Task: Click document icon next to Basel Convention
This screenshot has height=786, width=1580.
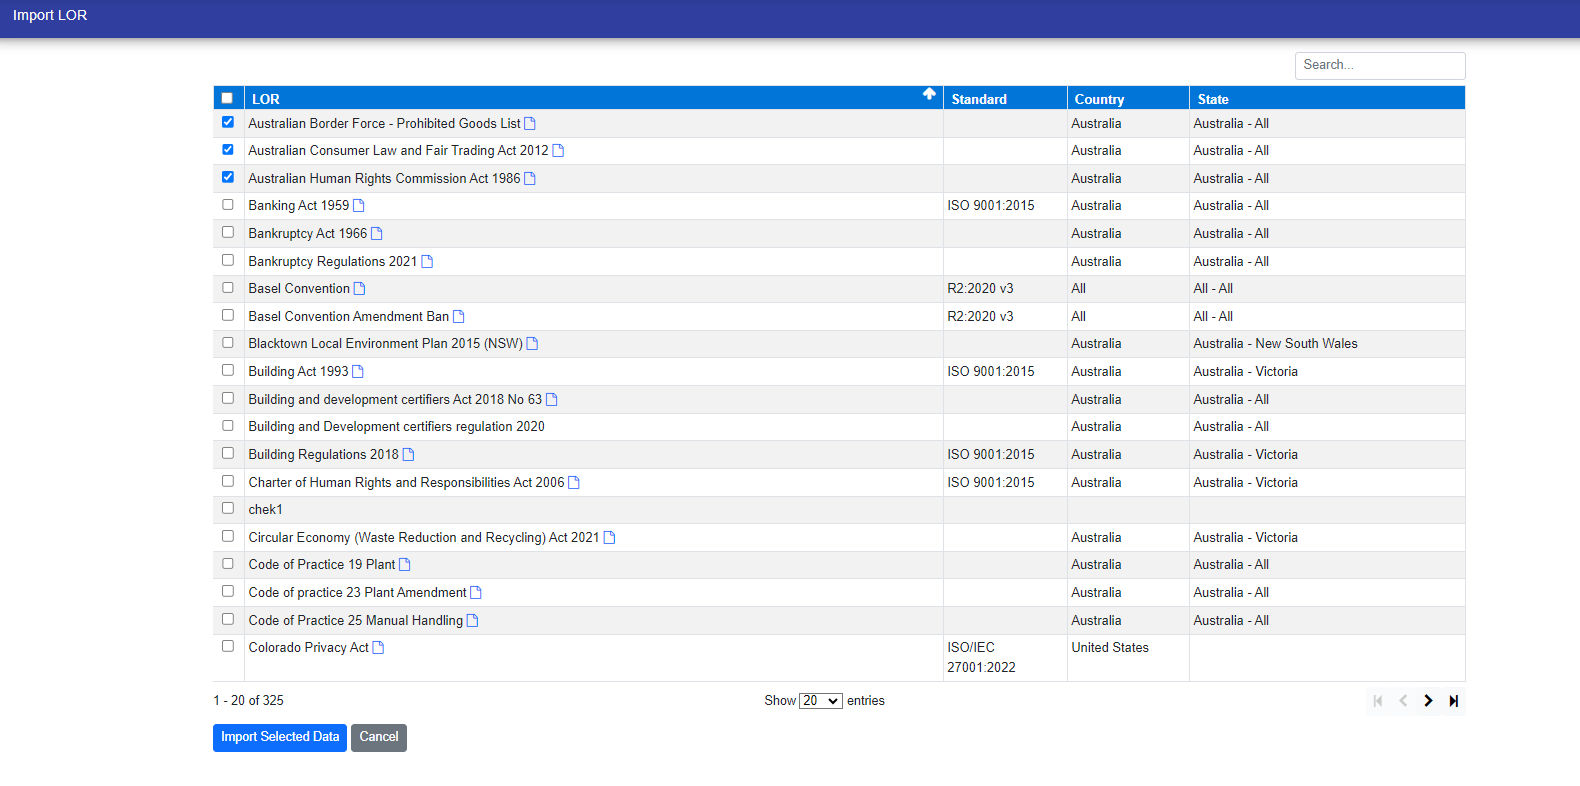Action: point(359,289)
